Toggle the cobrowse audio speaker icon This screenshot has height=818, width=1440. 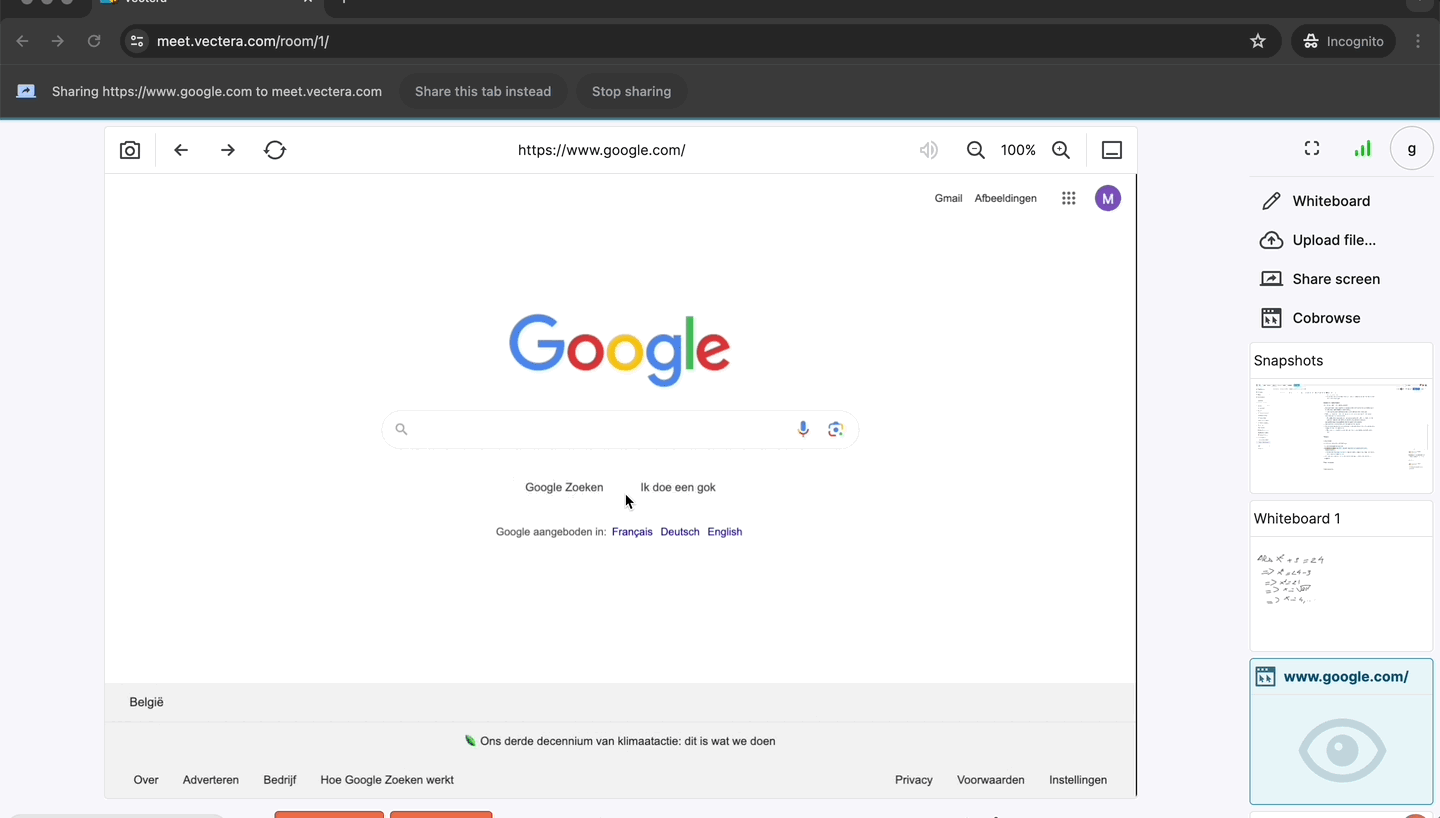click(929, 150)
